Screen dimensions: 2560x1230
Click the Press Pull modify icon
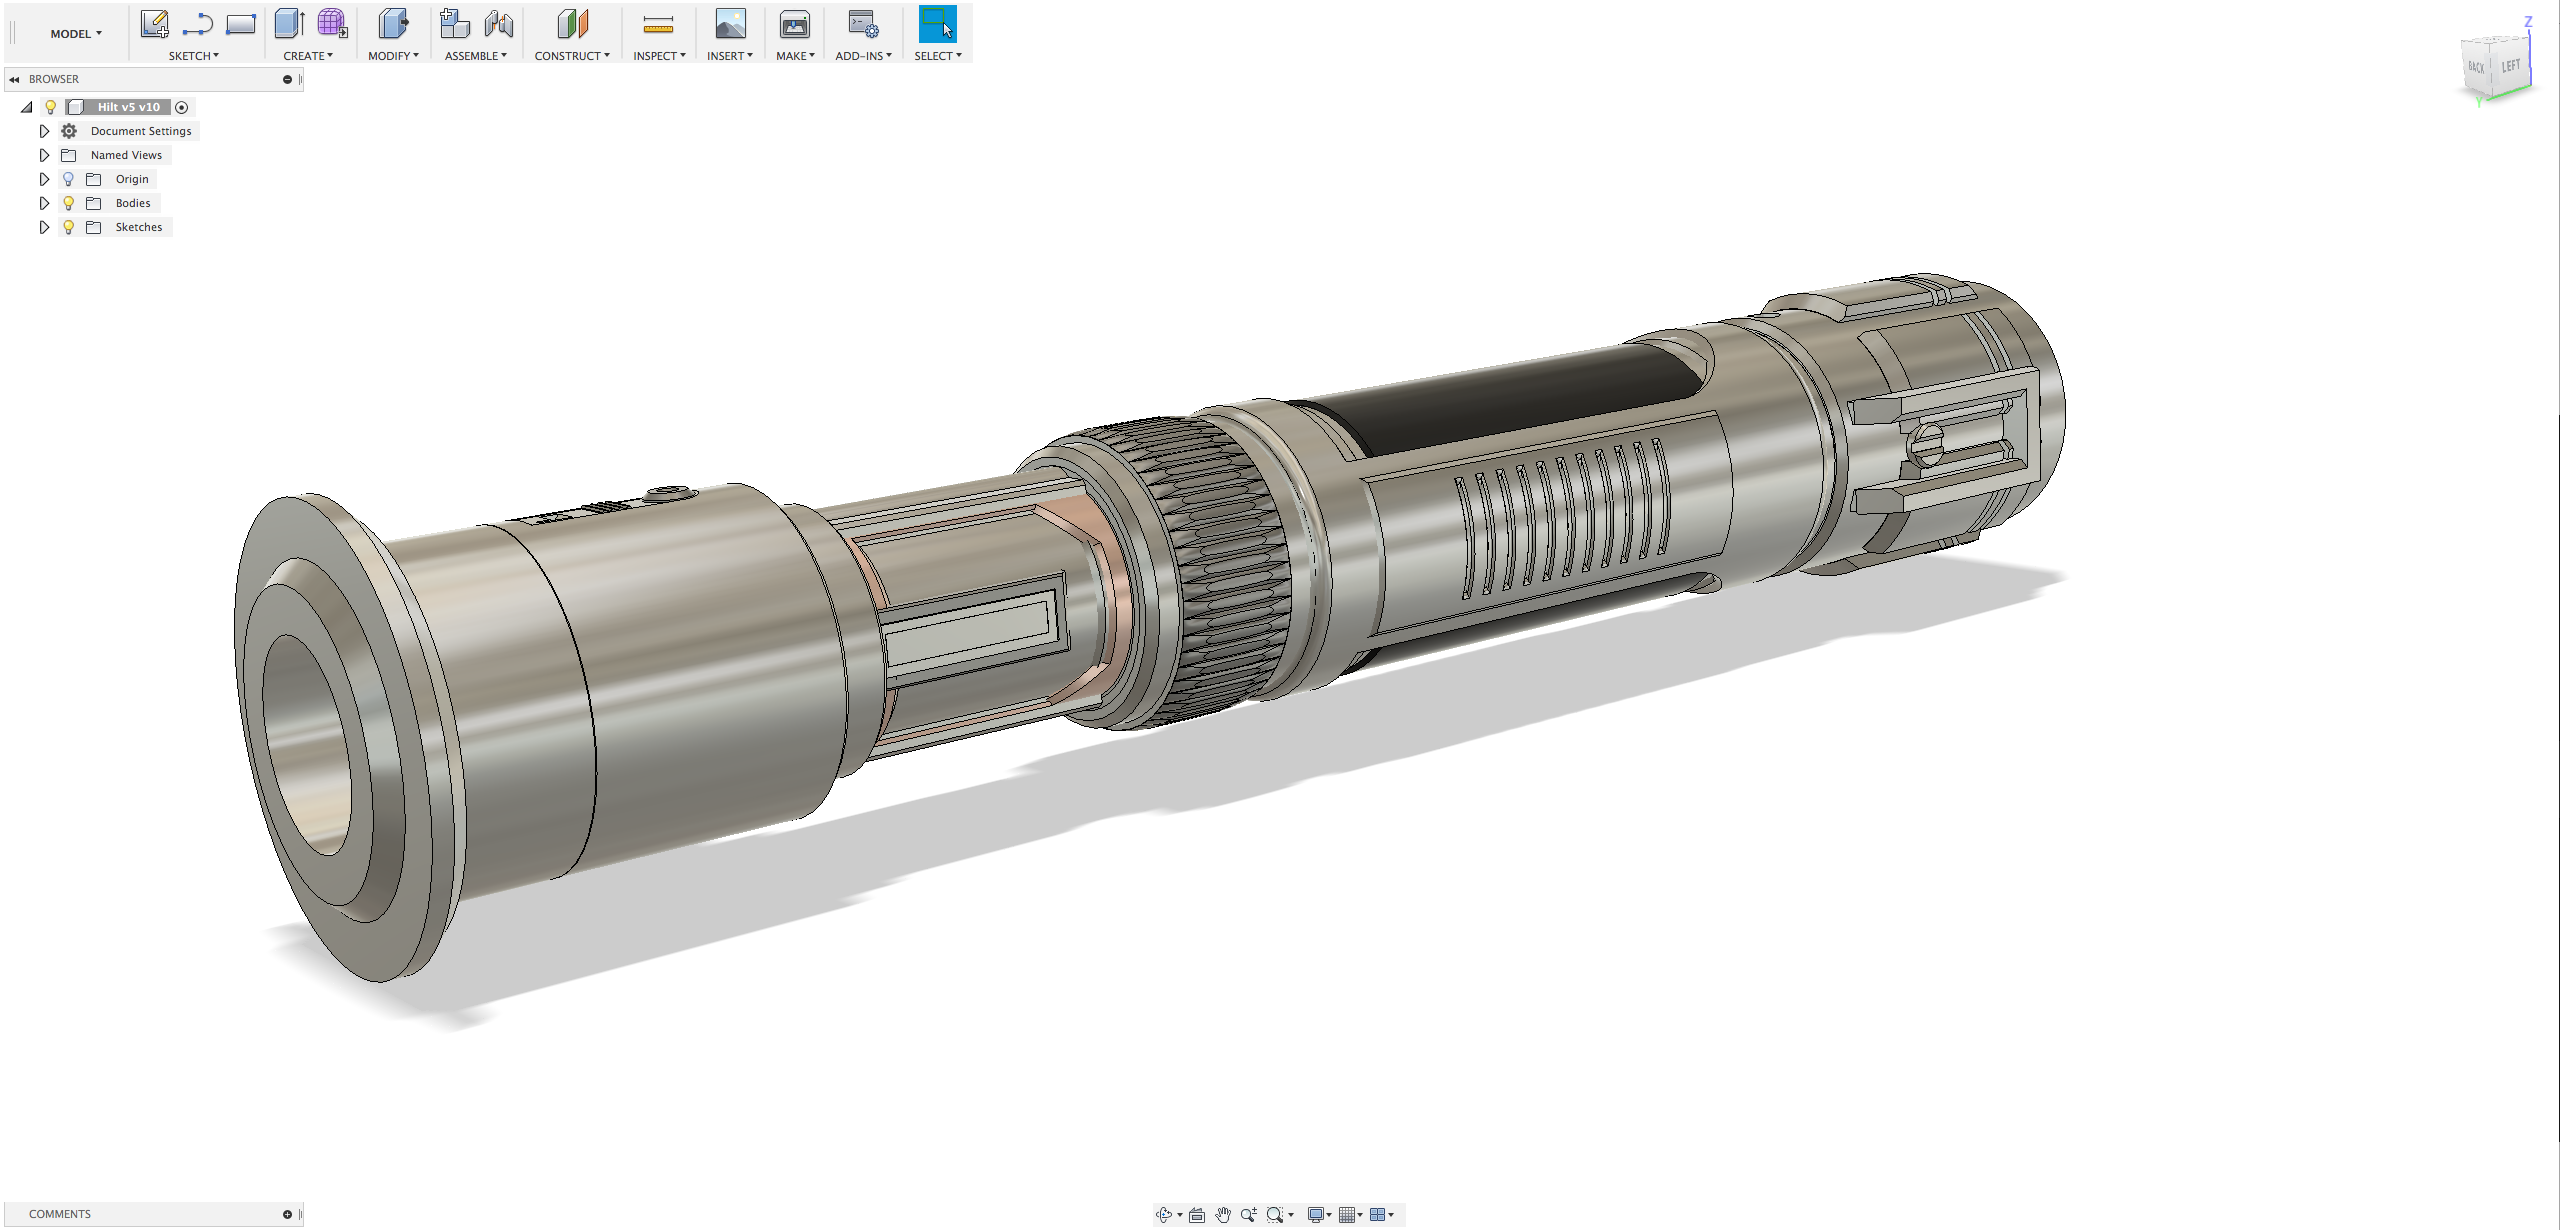point(393,24)
